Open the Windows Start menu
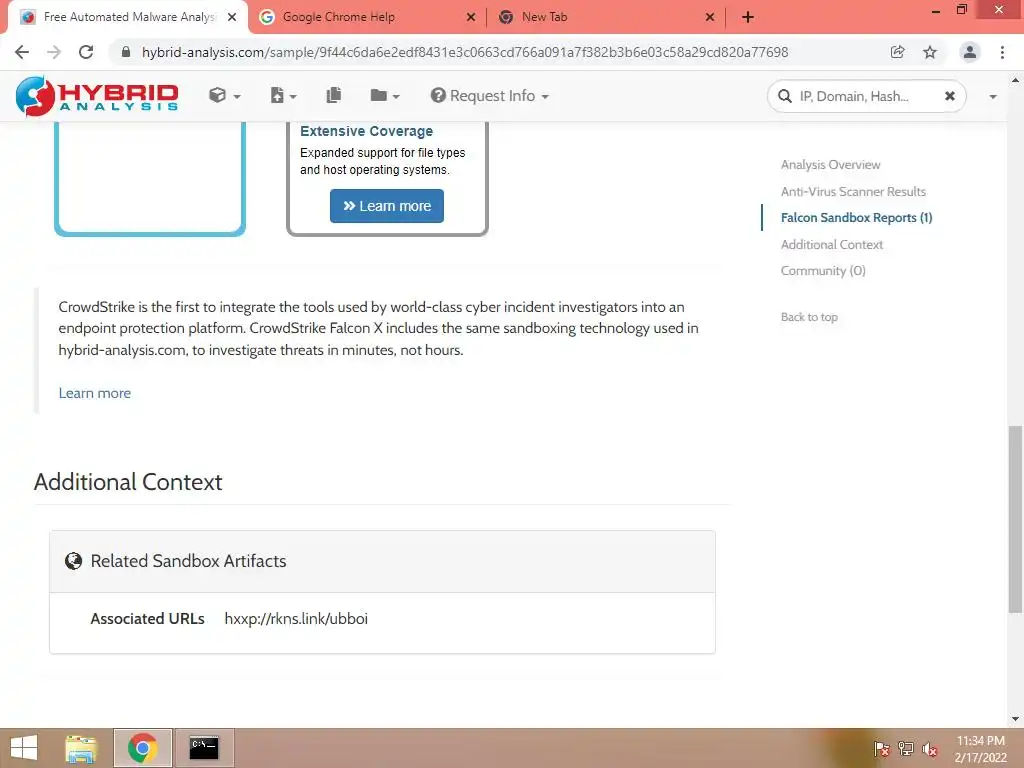Screen dimensions: 1024x768 coord(24,748)
